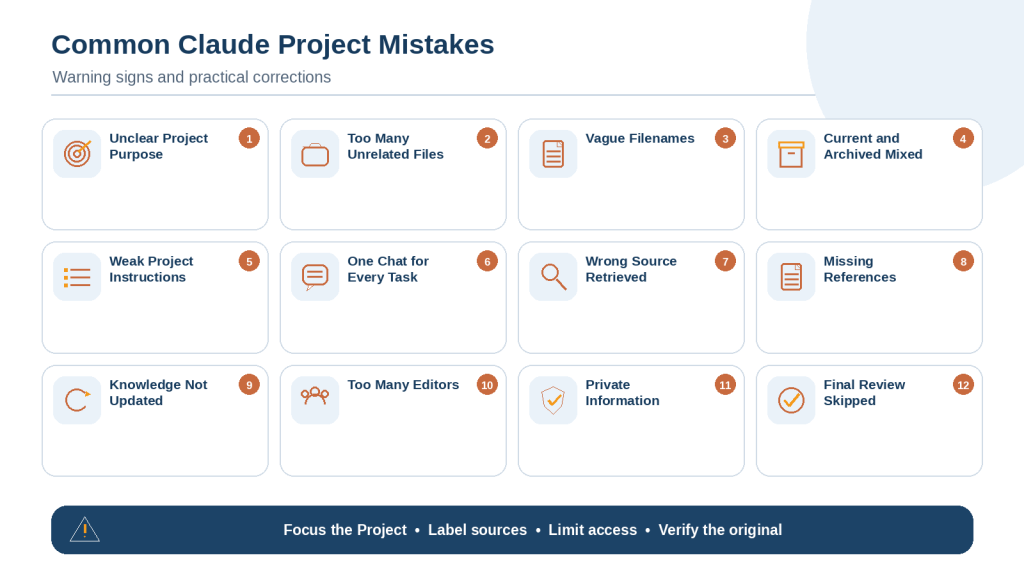Click the warning triangle icon in the bottom banner
Viewport: 1024px width, 576px height.
click(85, 530)
